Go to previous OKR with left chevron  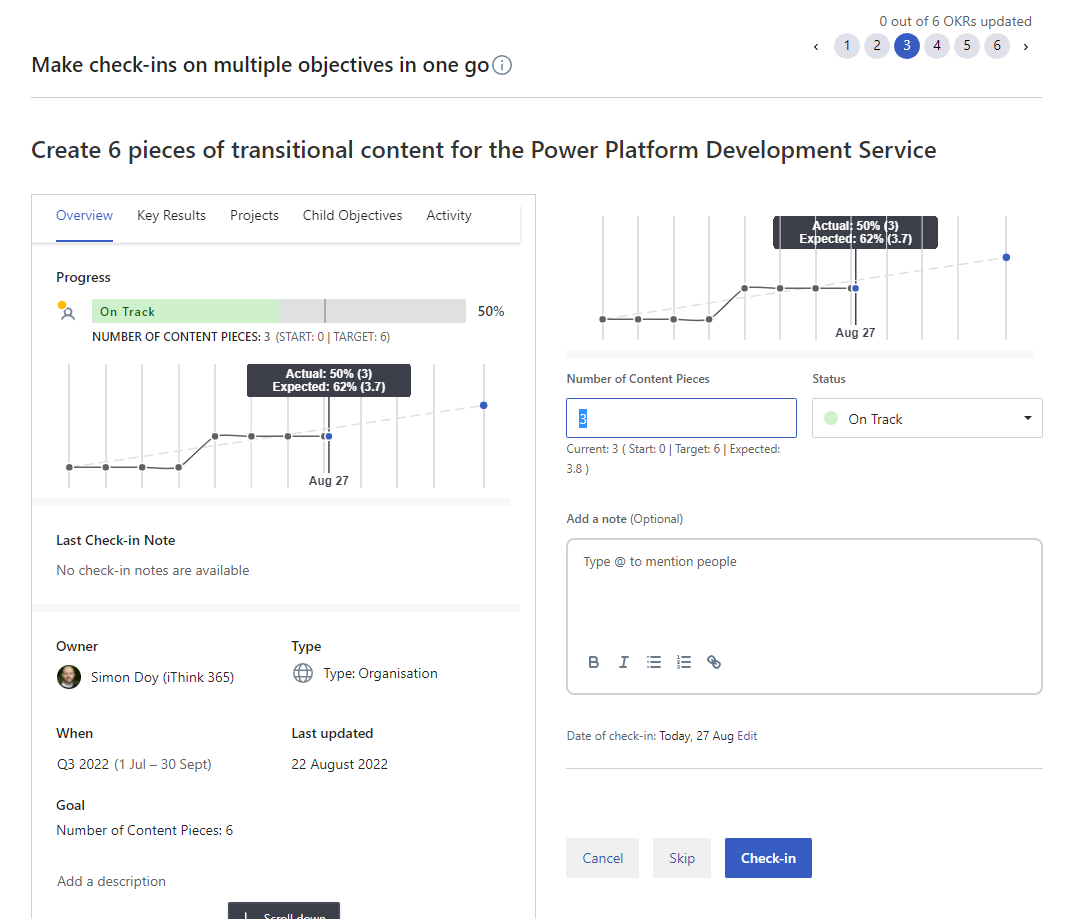(x=816, y=46)
